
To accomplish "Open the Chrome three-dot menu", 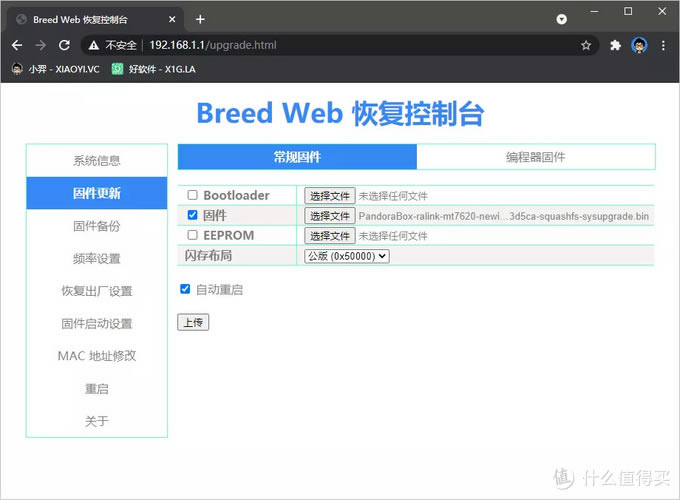I will (663, 45).
